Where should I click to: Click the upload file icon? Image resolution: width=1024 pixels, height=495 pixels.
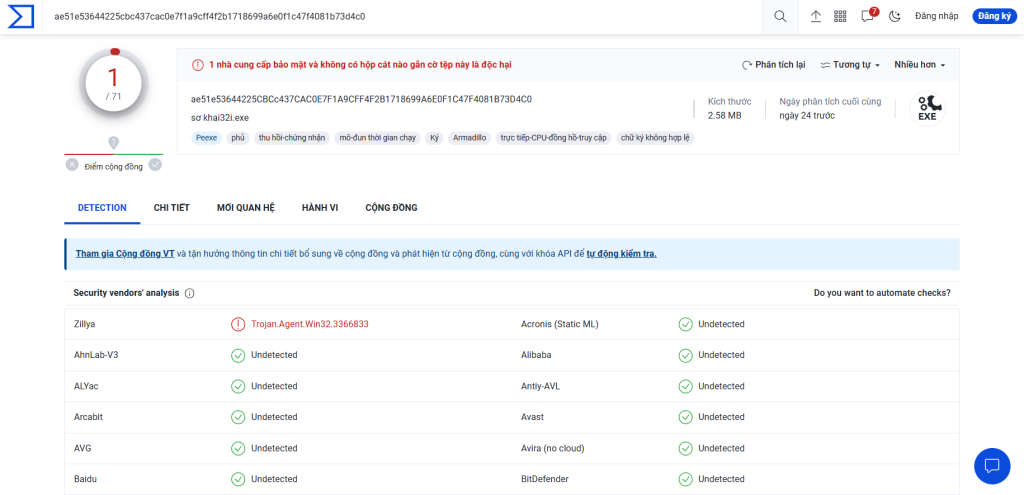tap(816, 16)
